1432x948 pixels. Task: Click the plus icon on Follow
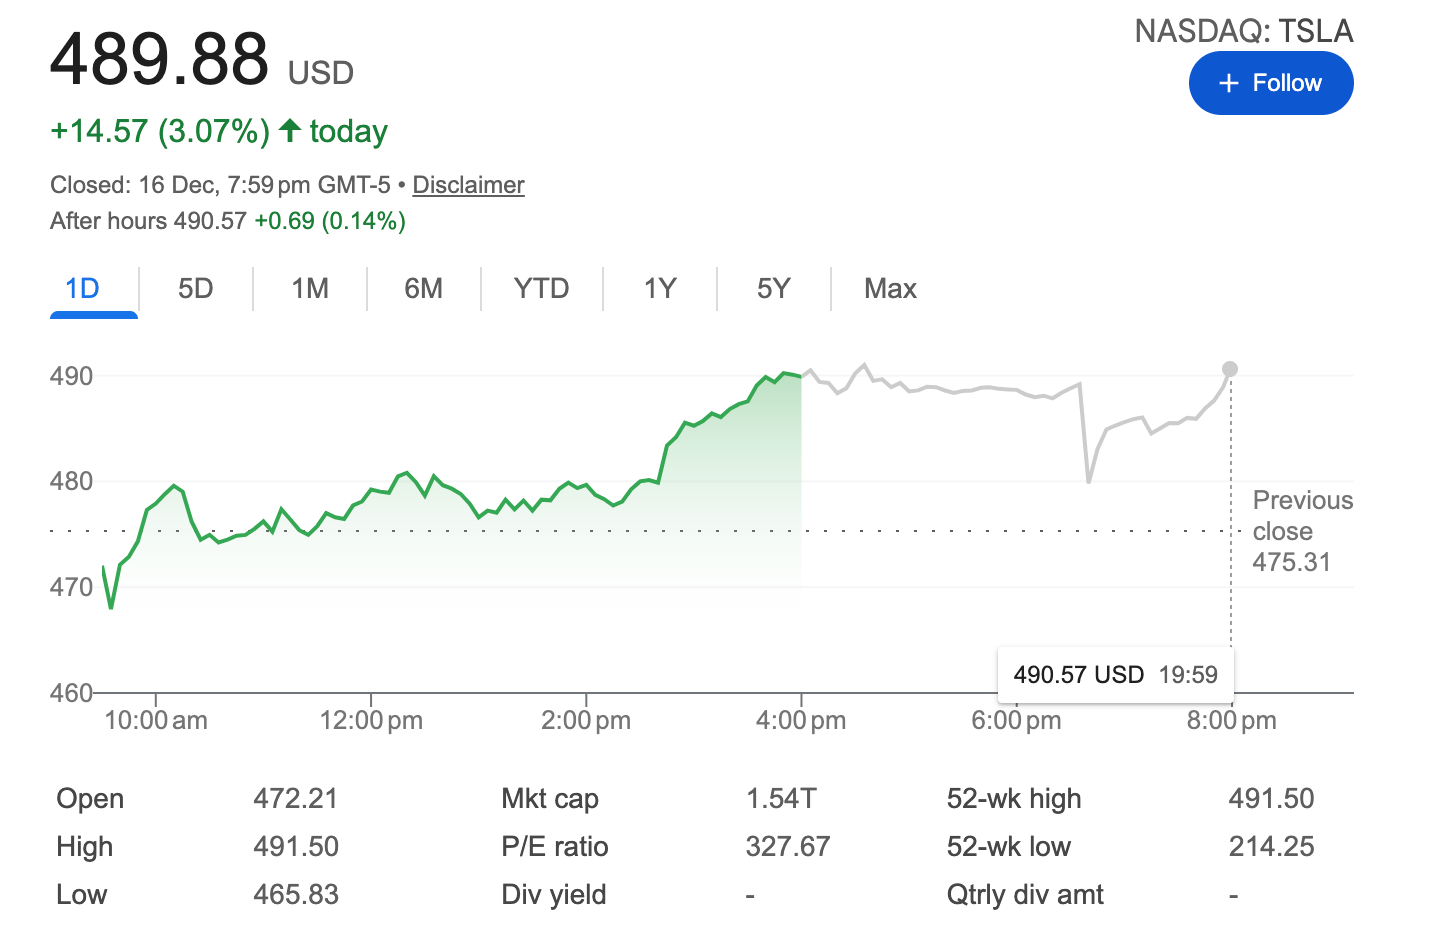(x=1229, y=83)
